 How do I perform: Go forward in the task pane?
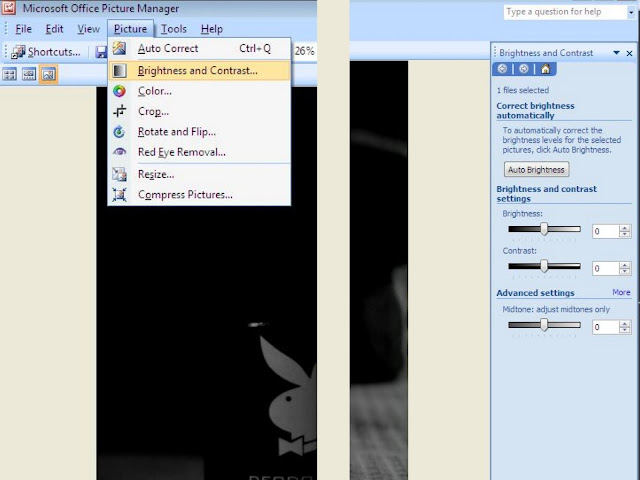coord(524,69)
